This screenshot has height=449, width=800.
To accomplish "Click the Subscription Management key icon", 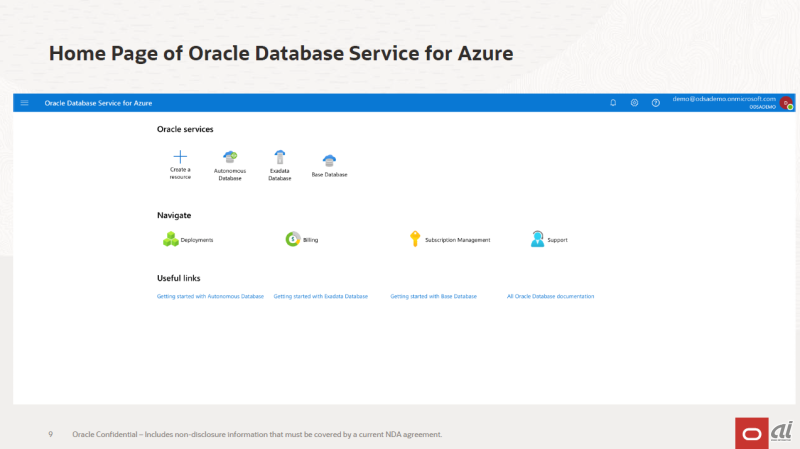I will click(415, 240).
